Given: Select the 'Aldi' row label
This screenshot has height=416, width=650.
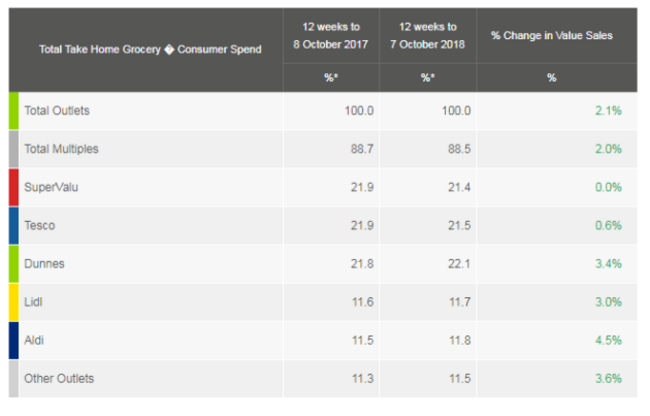Looking at the screenshot, I should coord(34,340).
